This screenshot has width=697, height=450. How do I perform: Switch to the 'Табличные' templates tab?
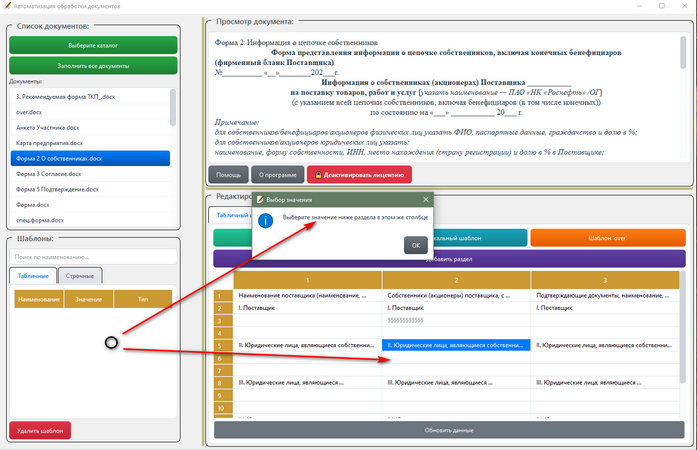[x=33, y=276]
